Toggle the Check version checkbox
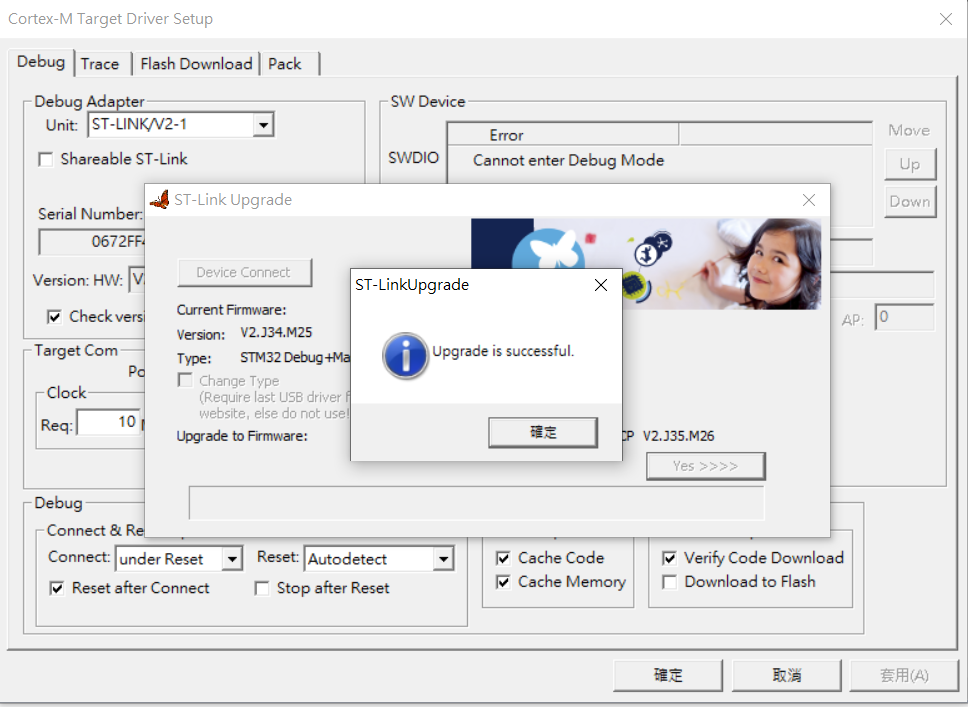Image resolution: width=968 pixels, height=707 pixels. pyautogui.click(x=54, y=317)
